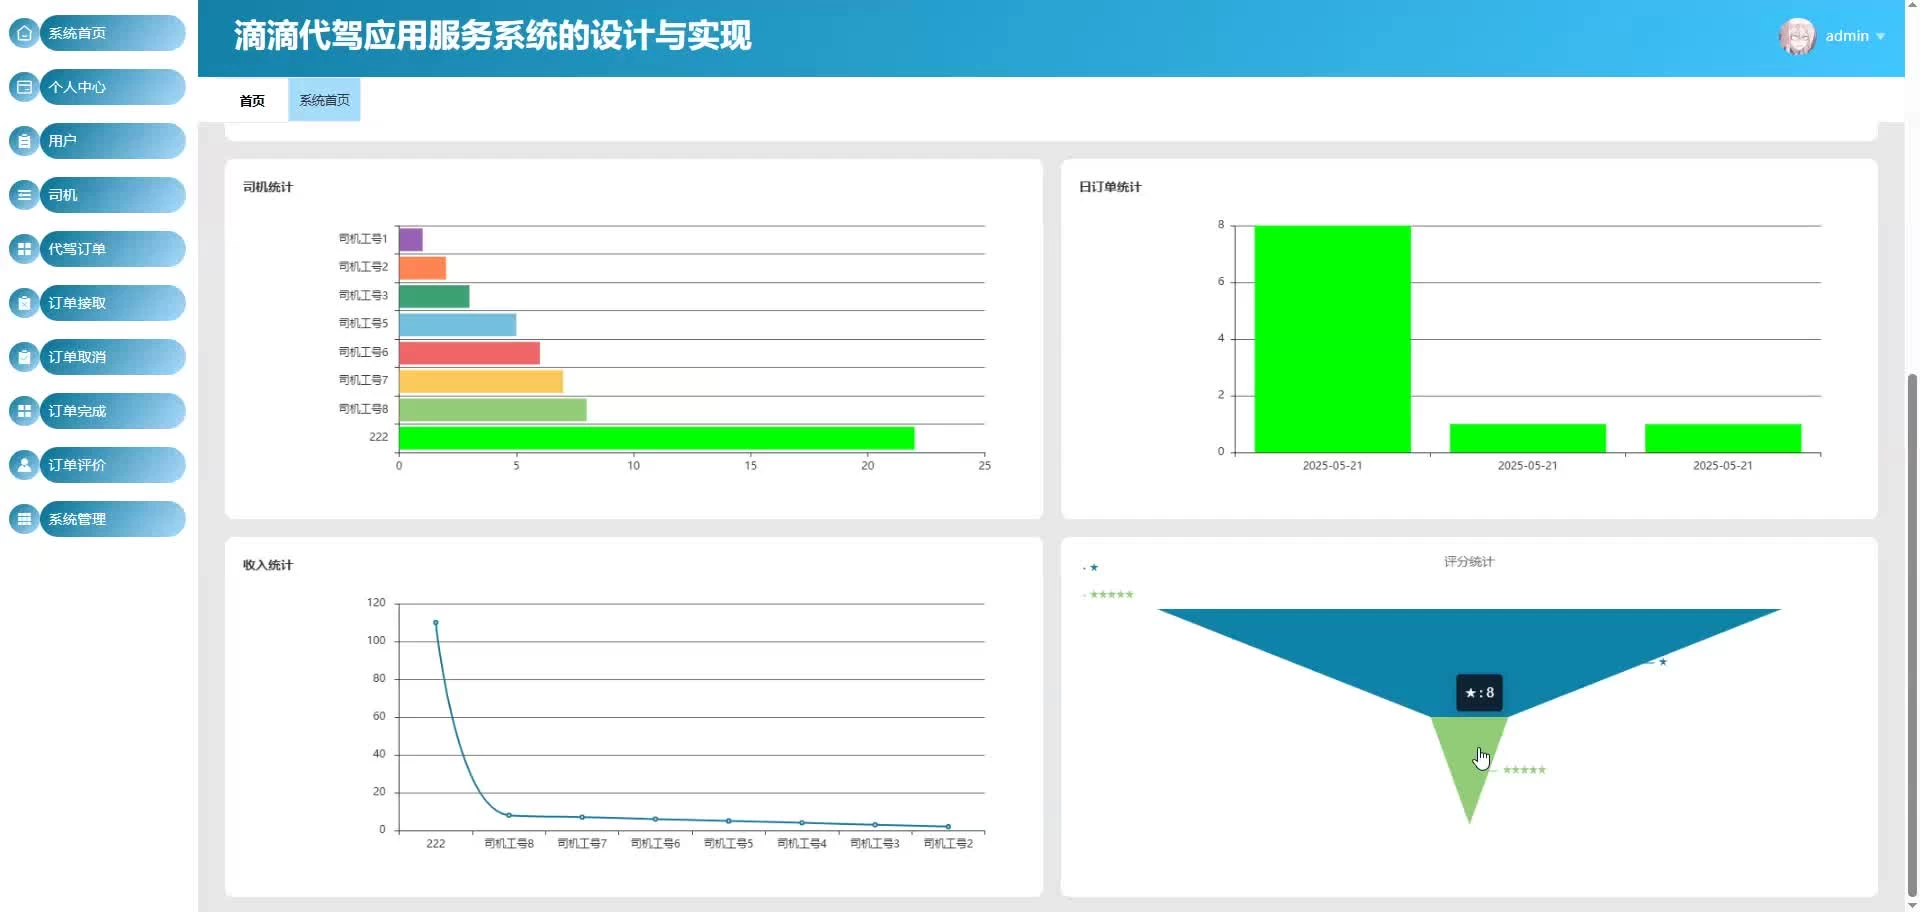Click the person icon beside 订单评价
Viewport: 1920px width, 912px height.
(x=24, y=465)
